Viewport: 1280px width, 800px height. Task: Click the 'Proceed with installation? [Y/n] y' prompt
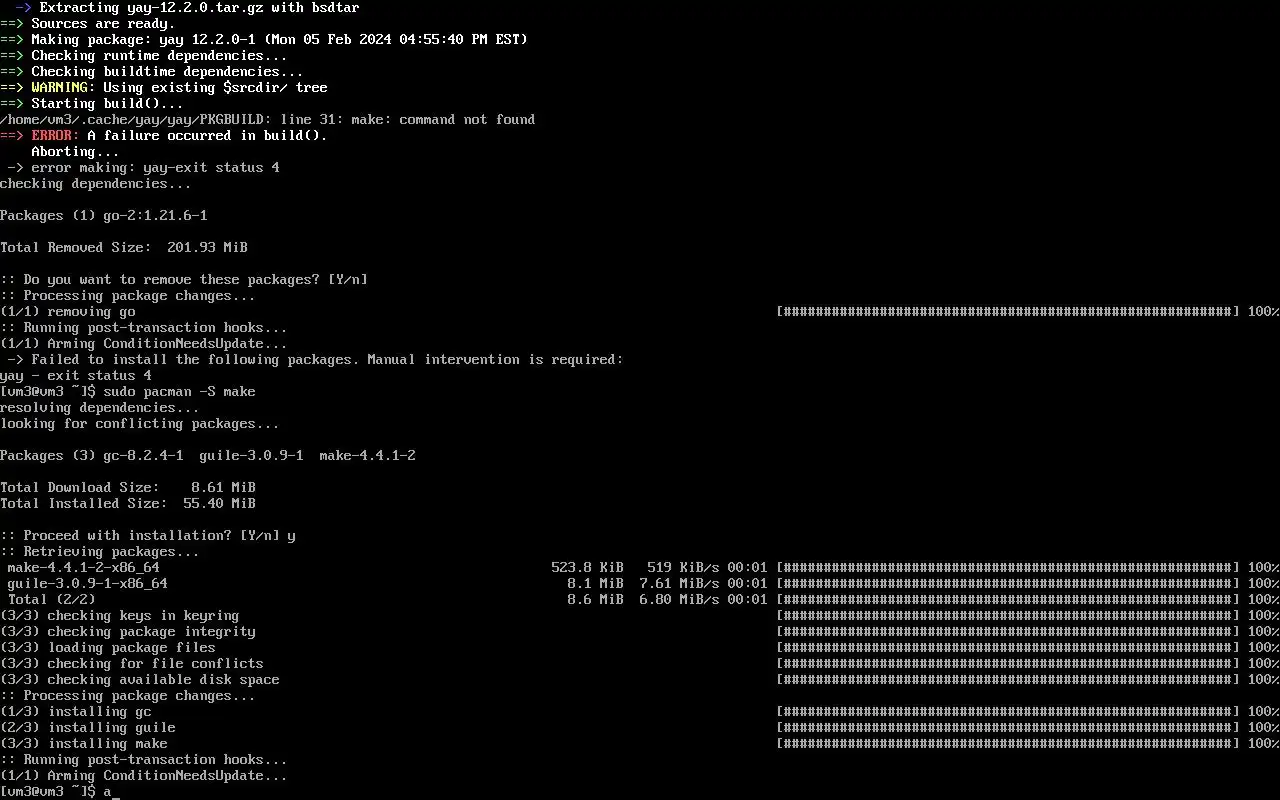[147, 535]
